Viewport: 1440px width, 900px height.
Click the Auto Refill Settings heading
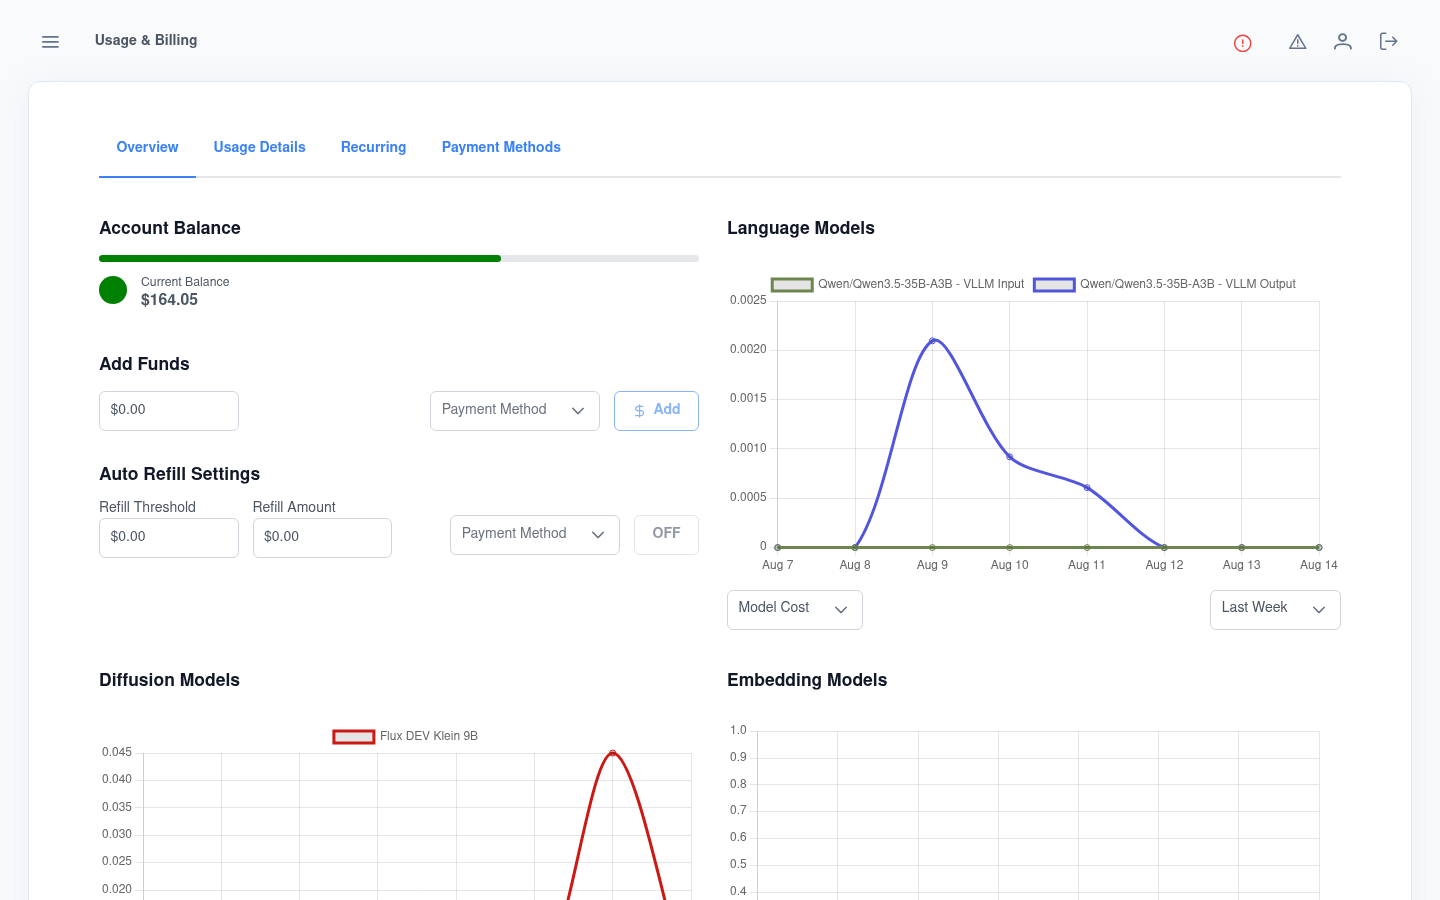[179, 474]
